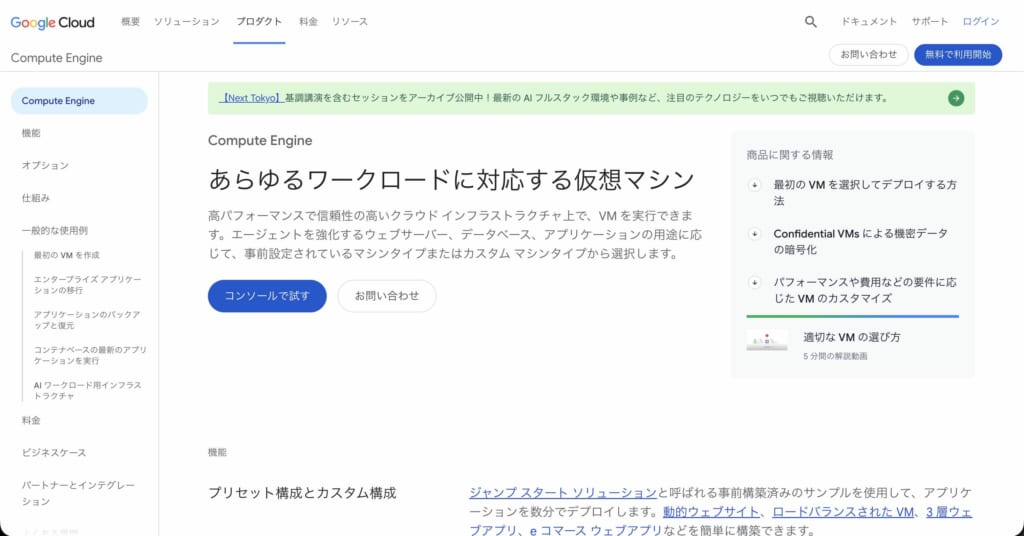The image size is (1024, 536).
Task: Click the arrow icon beside Confidential VMs
Action: (754, 234)
